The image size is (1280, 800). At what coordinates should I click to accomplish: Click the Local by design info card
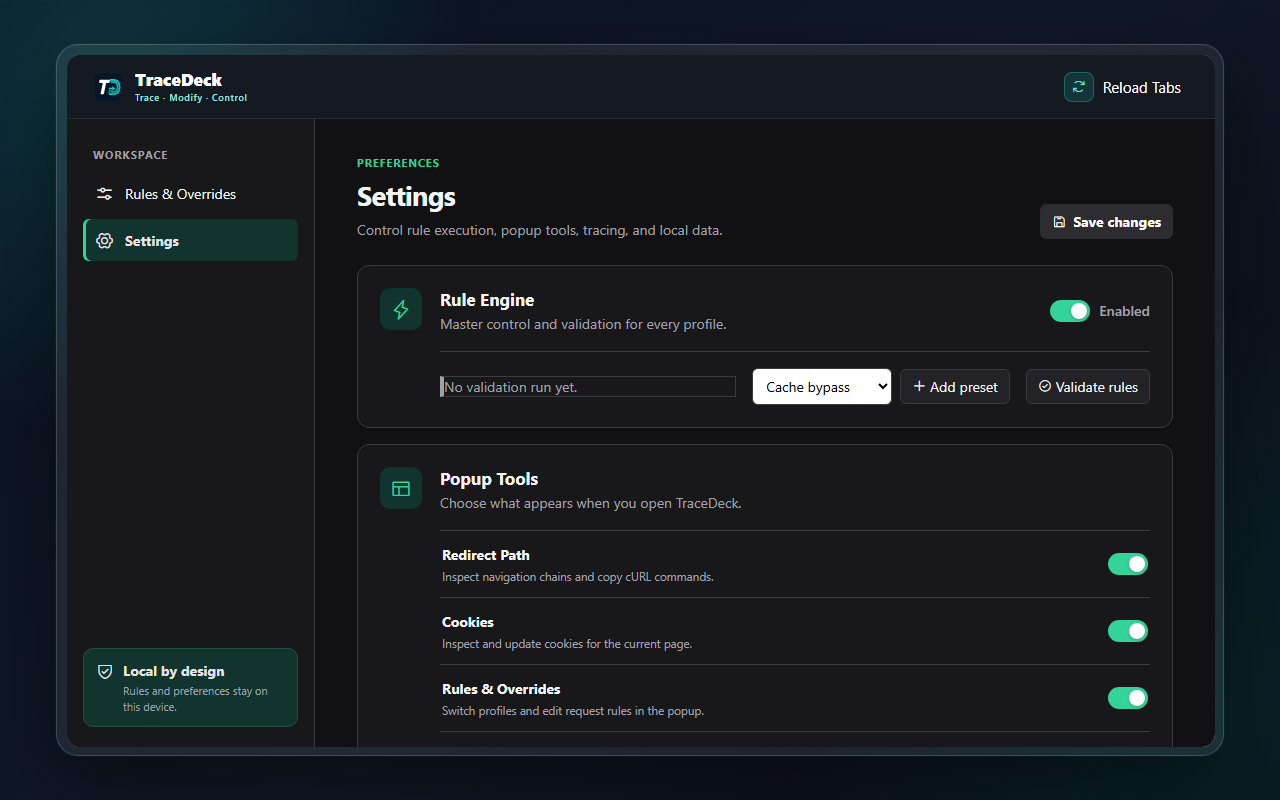[190, 687]
